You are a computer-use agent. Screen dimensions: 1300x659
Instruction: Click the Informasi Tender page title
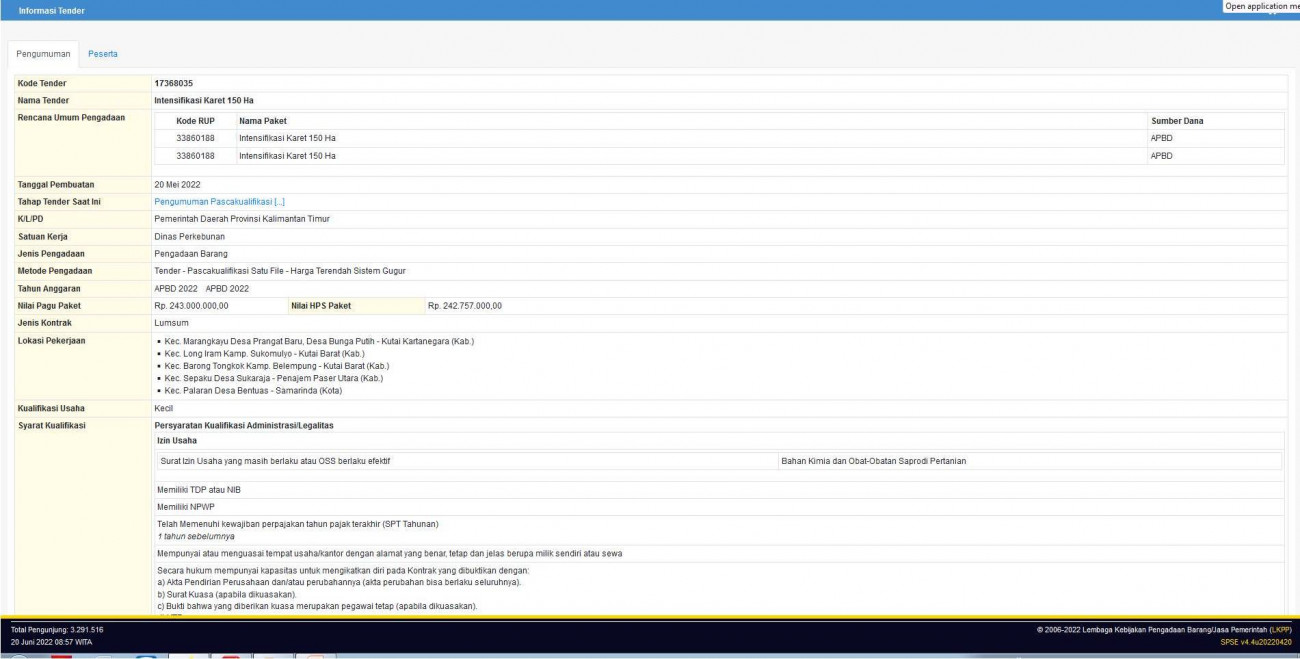click(51, 10)
